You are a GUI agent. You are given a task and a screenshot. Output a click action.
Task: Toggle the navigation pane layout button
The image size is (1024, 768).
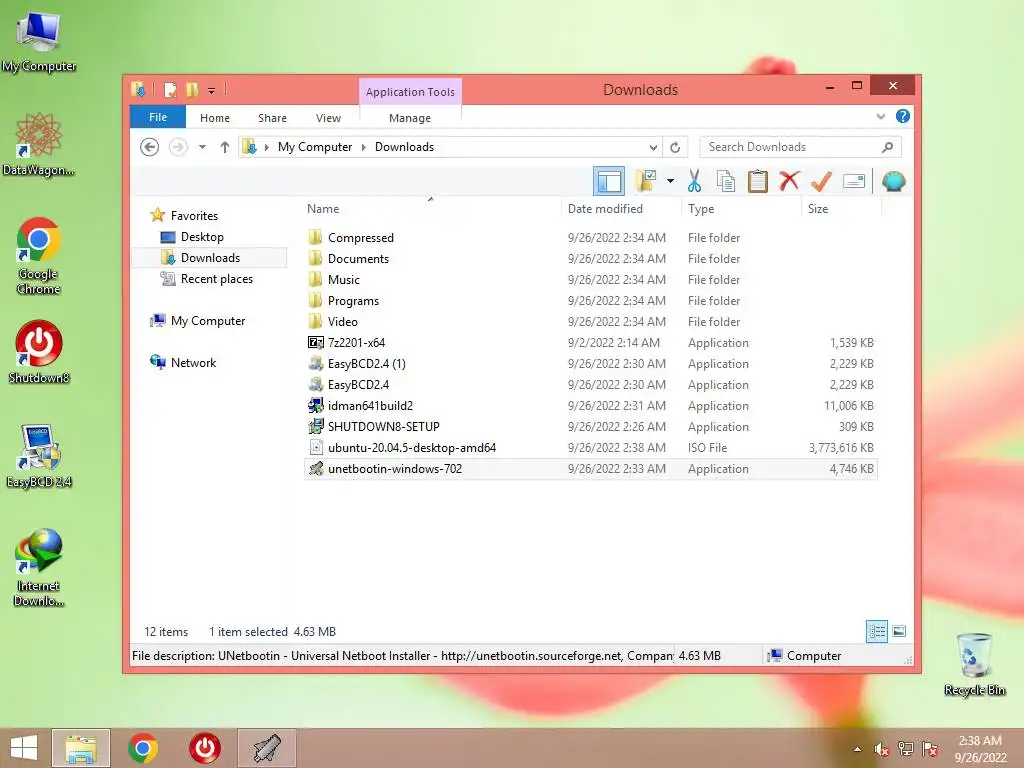(x=609, y=181)
